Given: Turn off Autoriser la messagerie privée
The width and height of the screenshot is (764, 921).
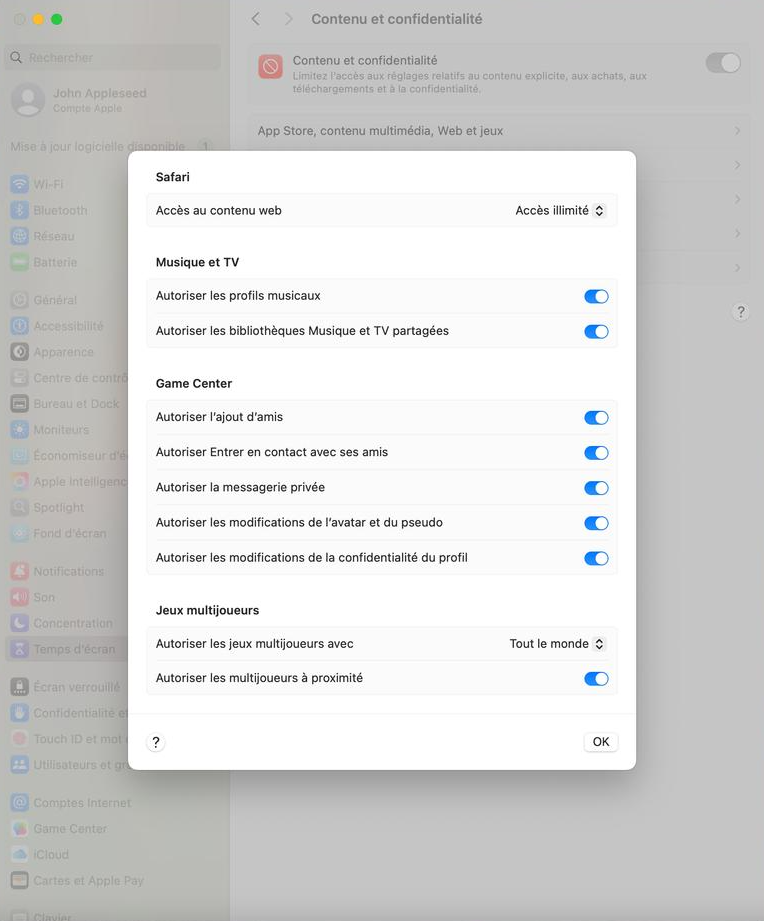Looking at the screenshot, I should click(x=596, y=488).
